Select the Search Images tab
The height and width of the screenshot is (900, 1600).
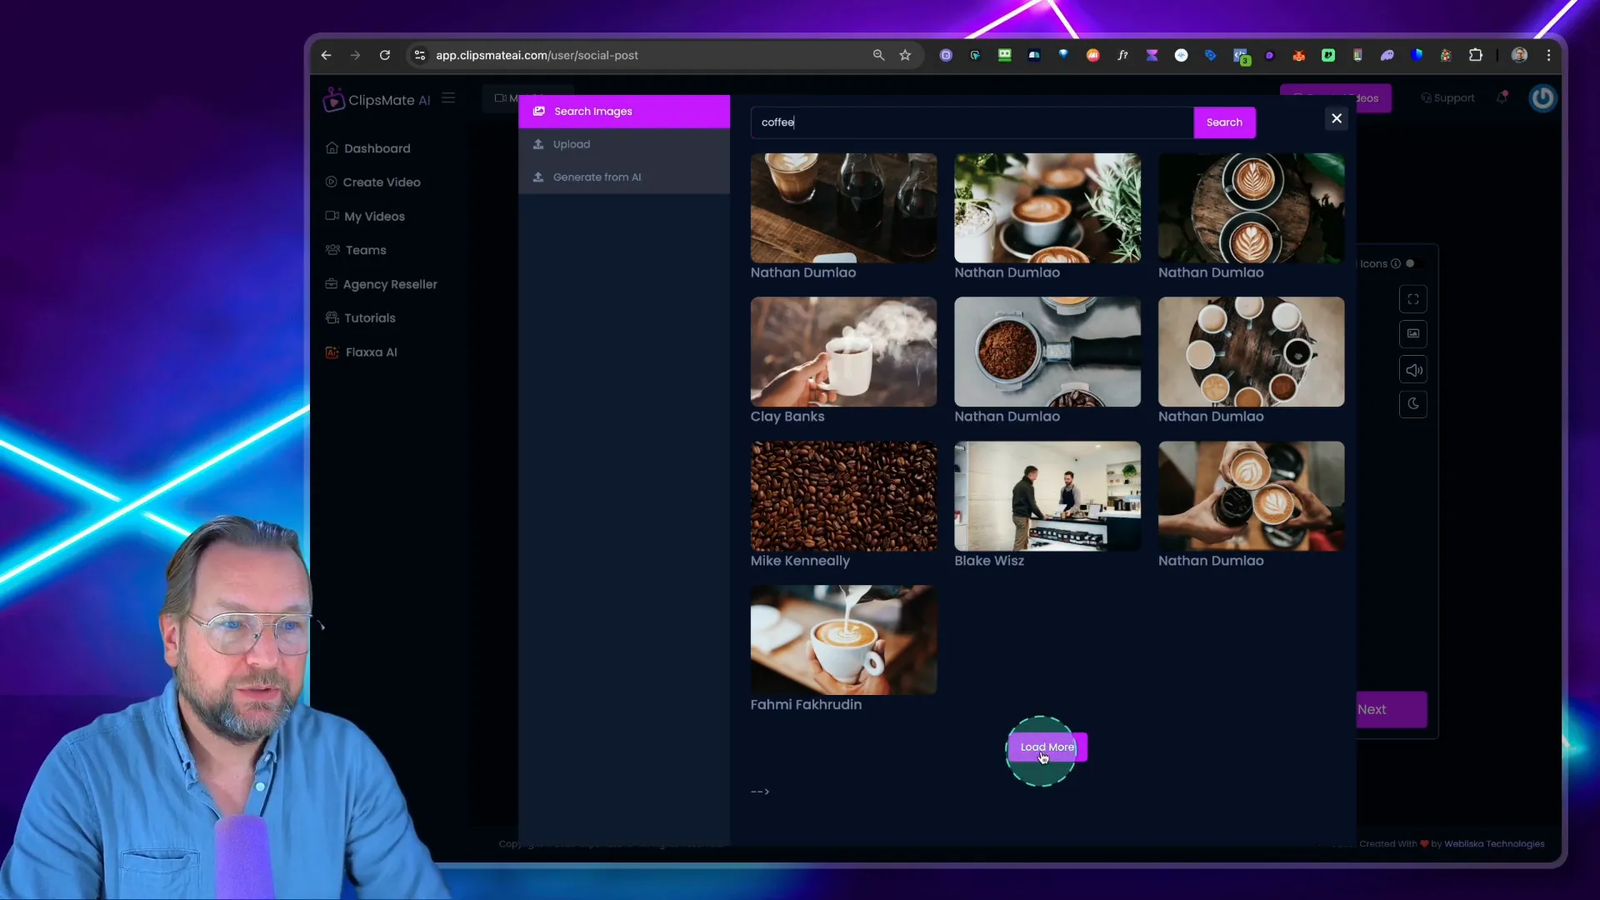(624, 111)
